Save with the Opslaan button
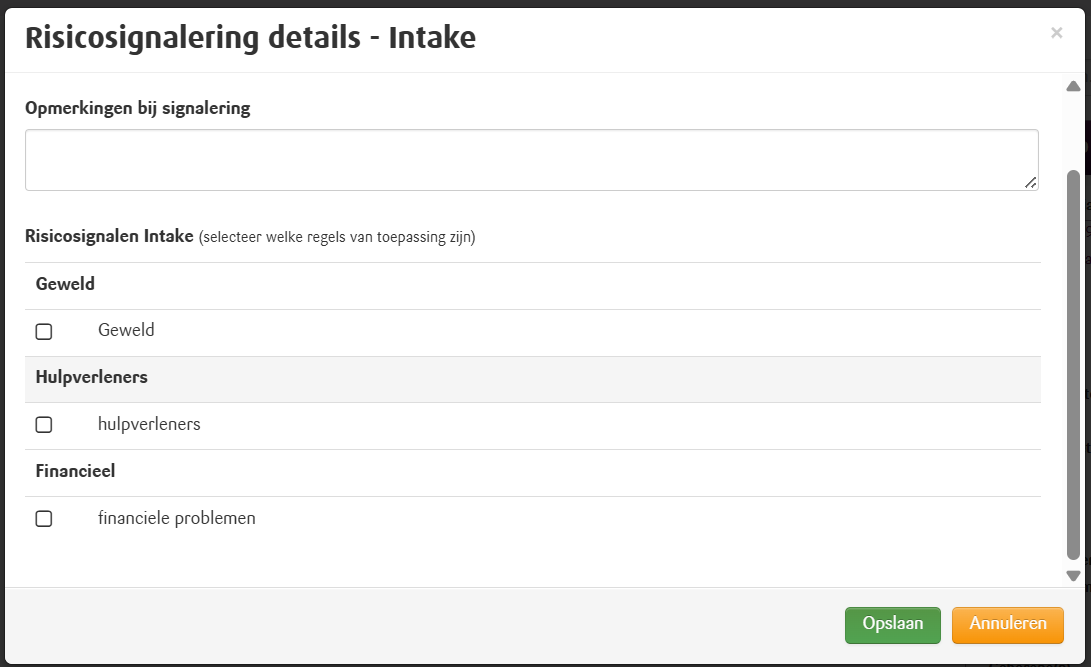This screenshot has height=667, width=1091. click(x=892, y=624)
